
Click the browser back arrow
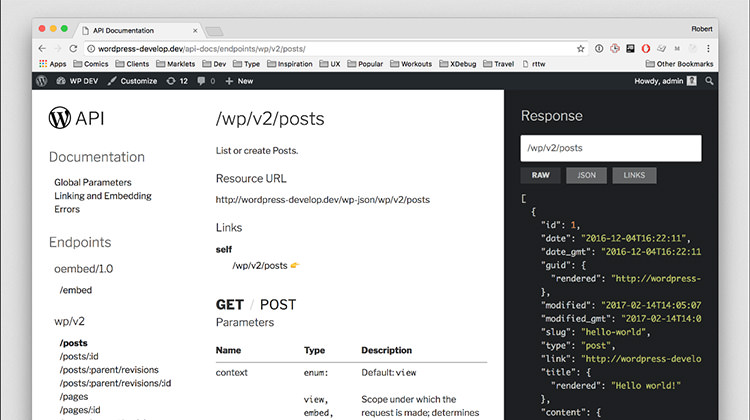(42, 47)
